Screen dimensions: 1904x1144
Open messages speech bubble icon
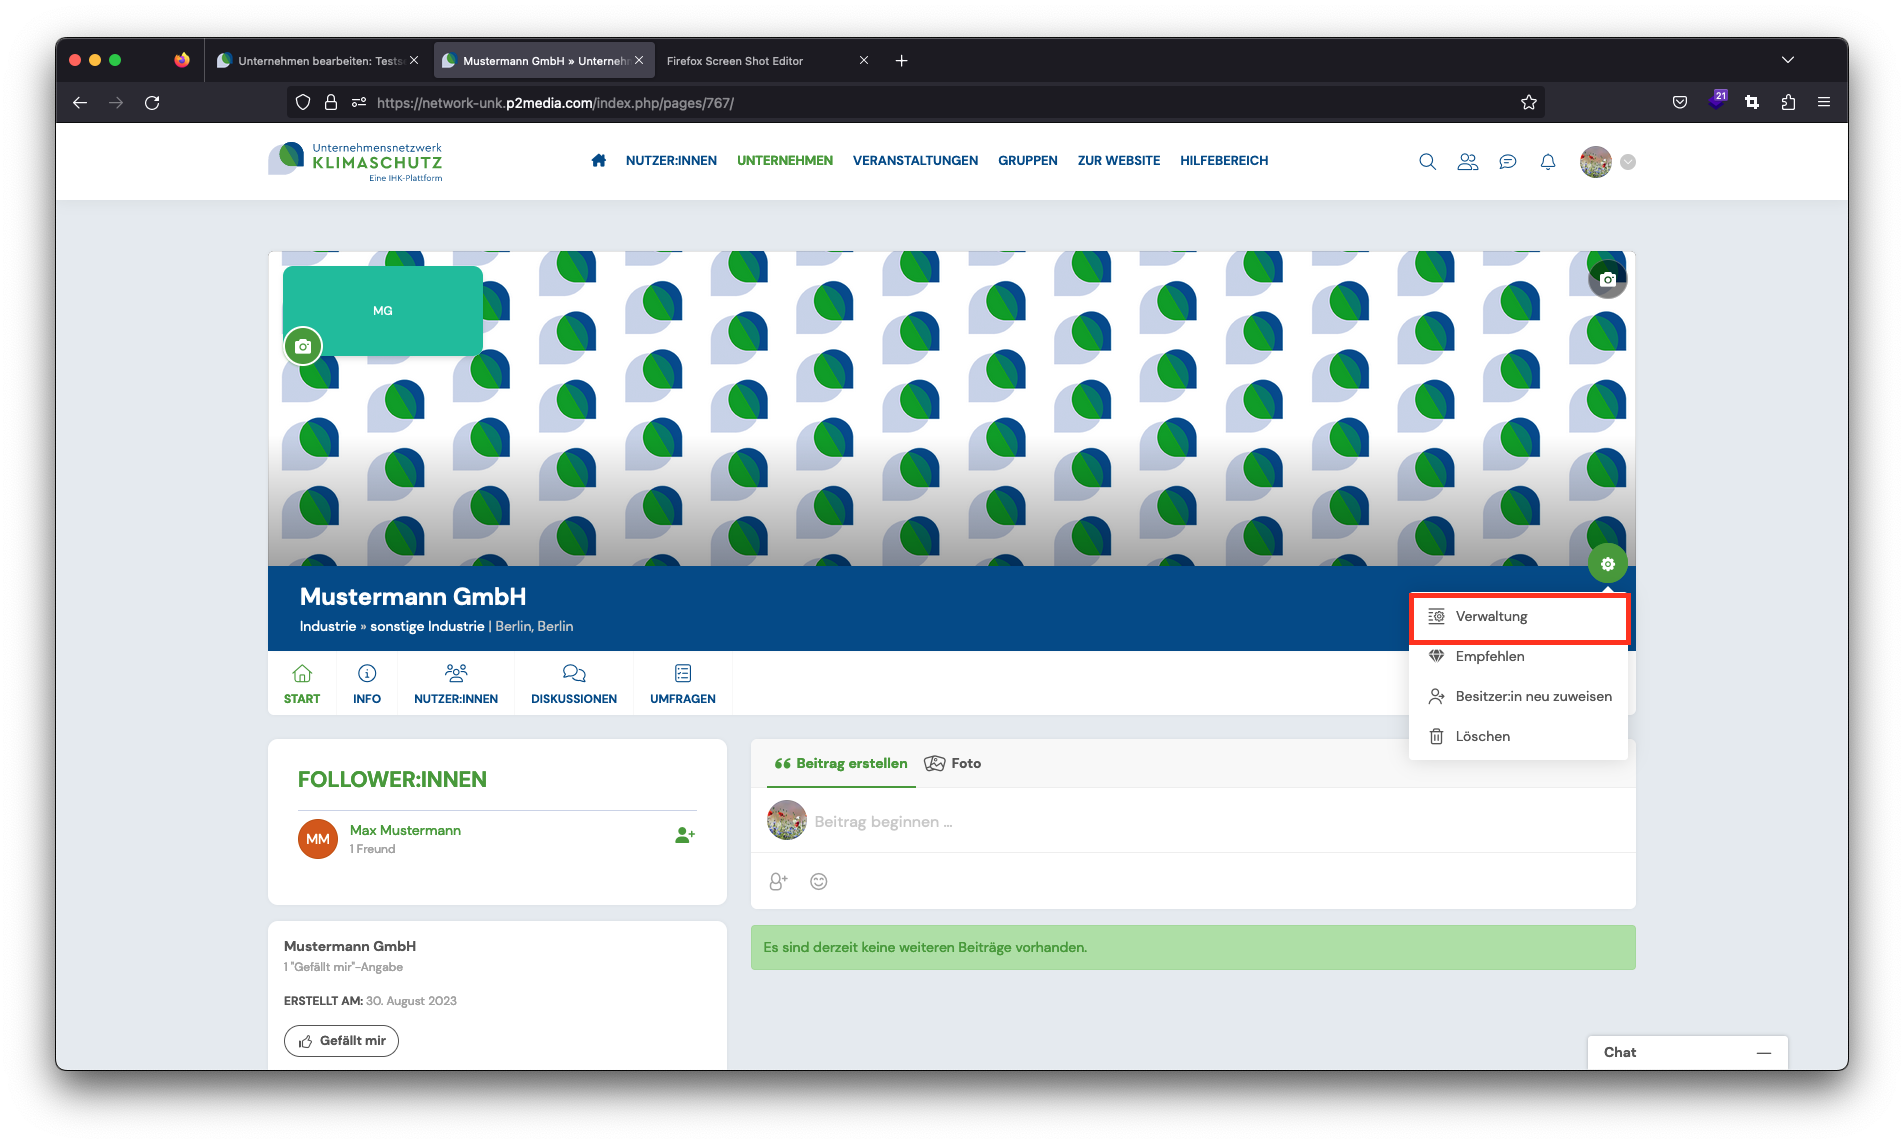1508,162
